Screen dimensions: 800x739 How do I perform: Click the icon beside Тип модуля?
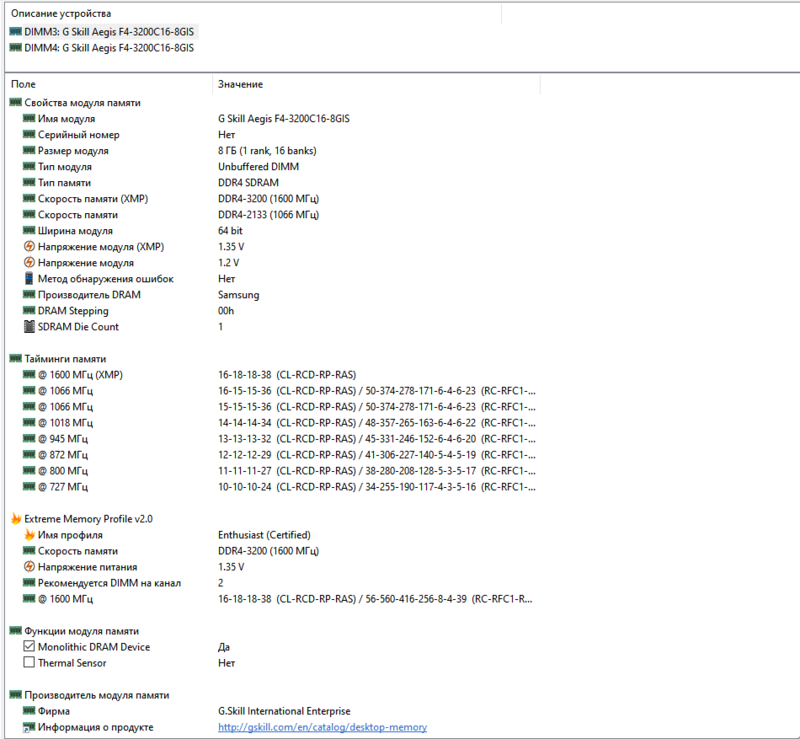[29, 166]
